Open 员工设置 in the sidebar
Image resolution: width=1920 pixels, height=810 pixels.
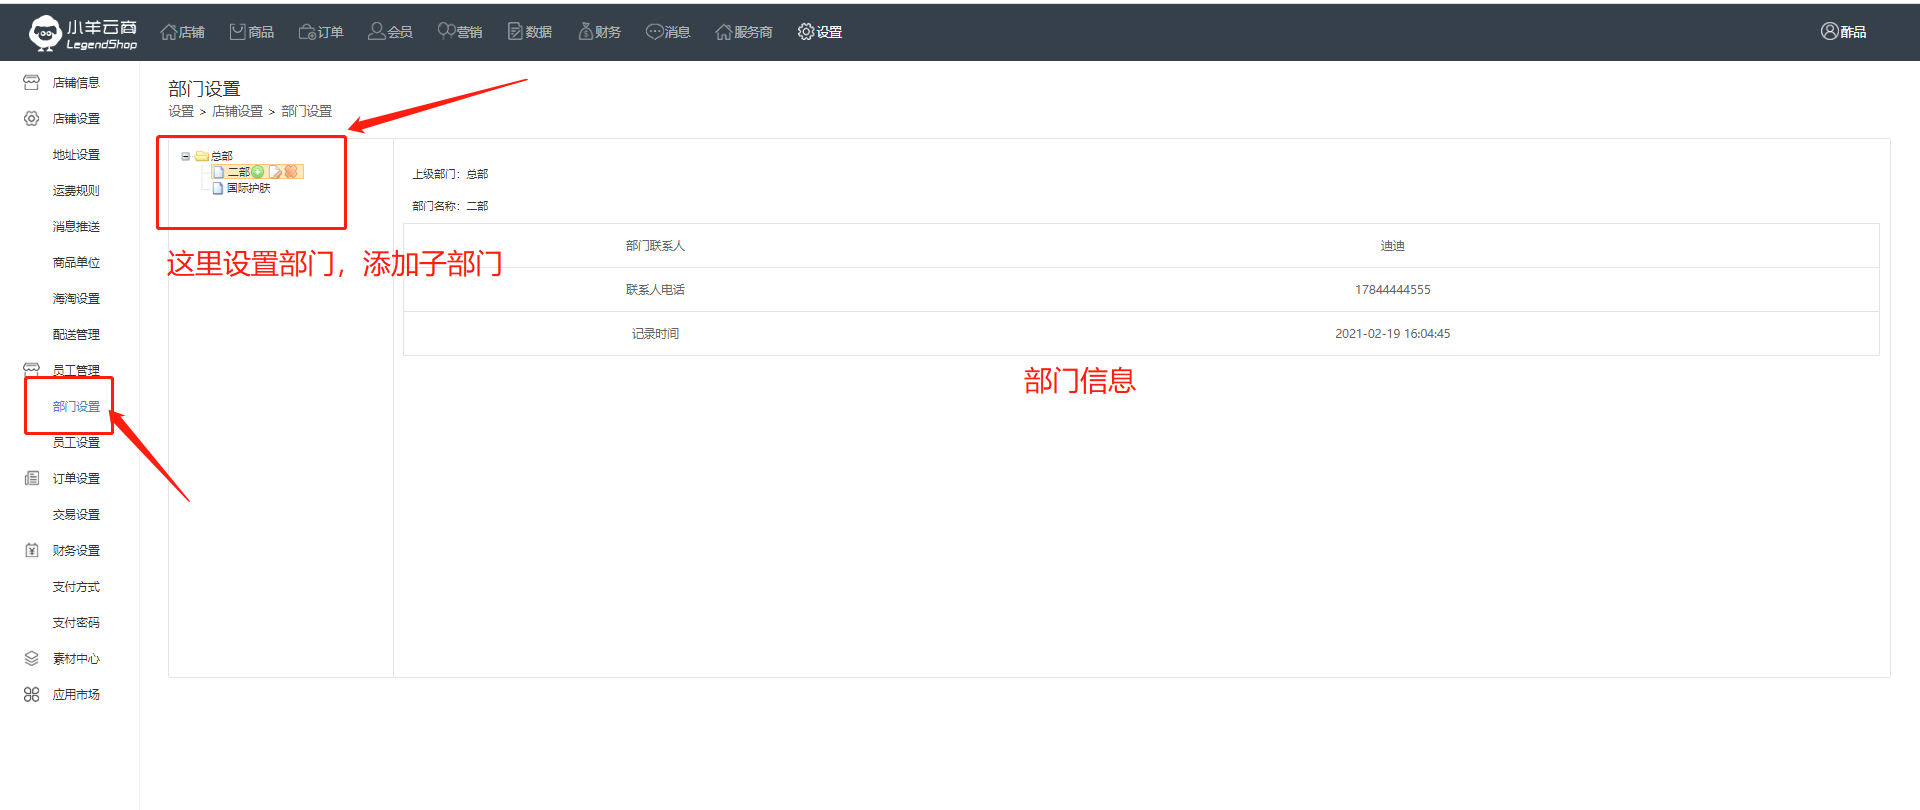(76, 443)
